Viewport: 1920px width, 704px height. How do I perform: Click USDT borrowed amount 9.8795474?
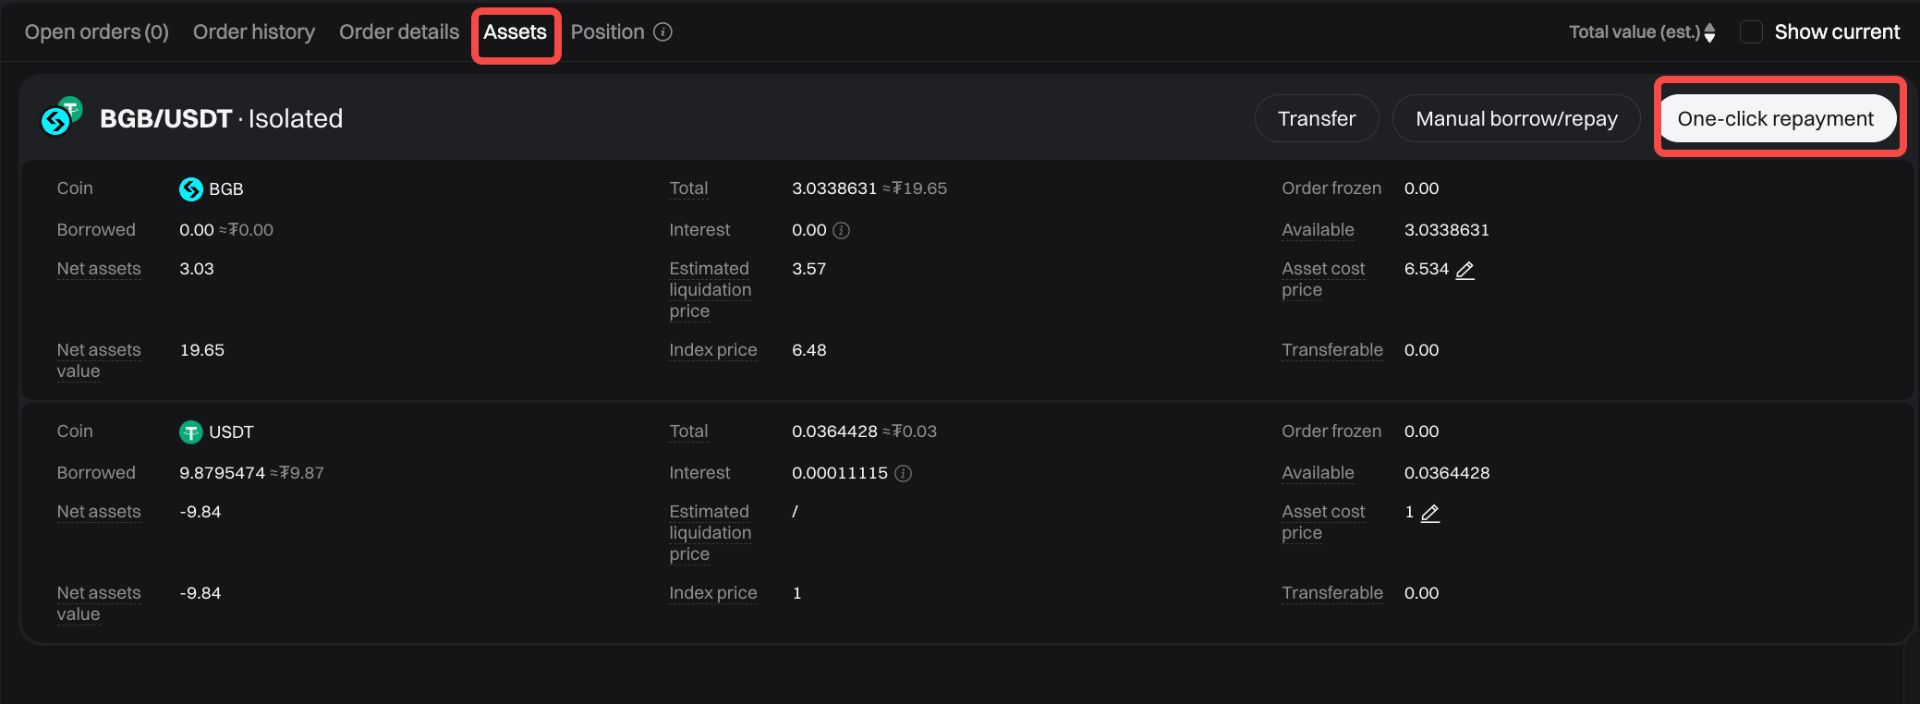(x=222, y=473)
